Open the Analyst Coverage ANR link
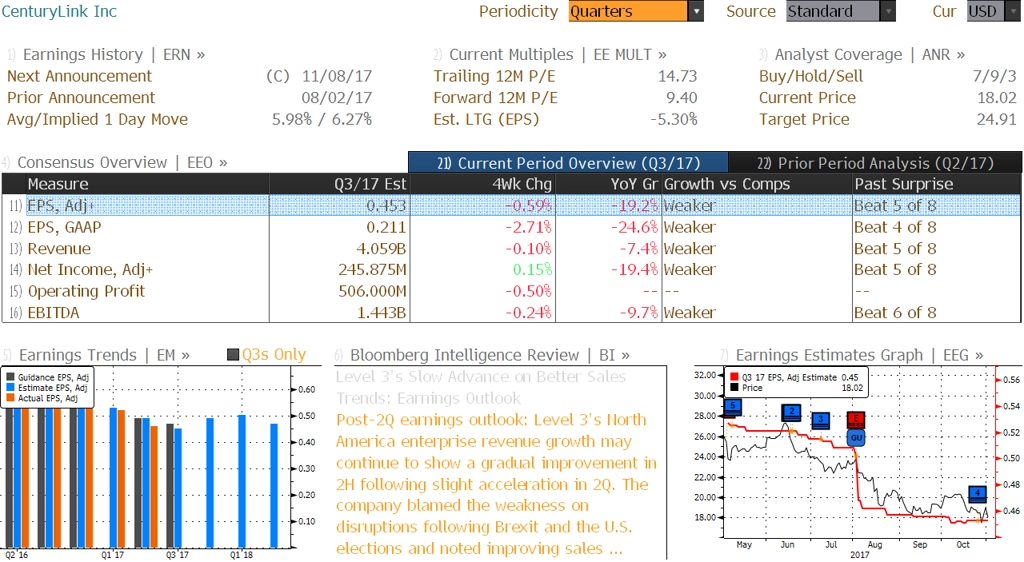This screenshot has height=562, width=1024. (870, 55)
